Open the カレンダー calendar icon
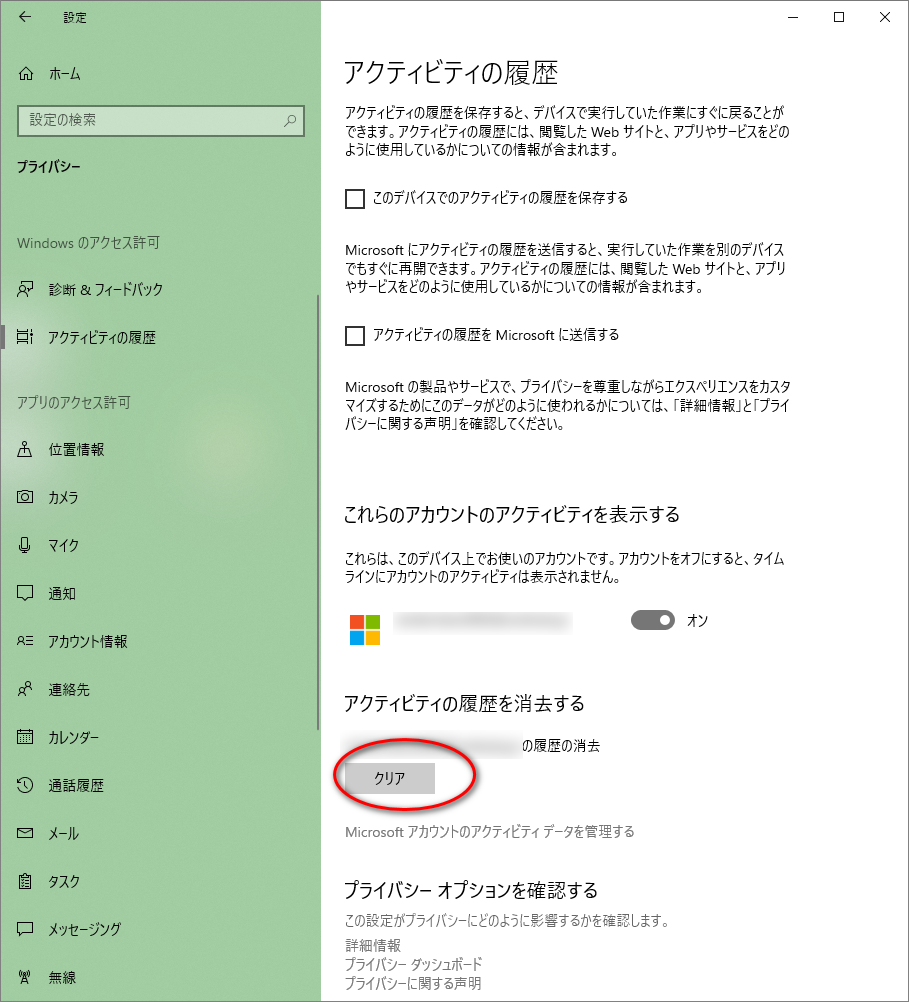The width and height of the screenshot is (909, 1002). pyautogui.click(x=26, y=738)
